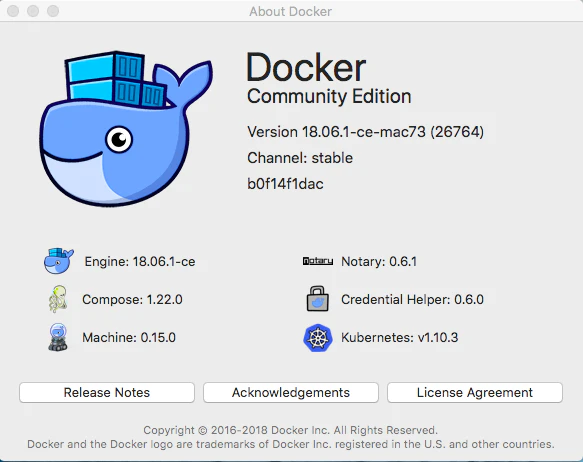This screenshot has height=462, width=583.
Task: Click the Kubernetes helm wheel icon
Action: click(x=317, y=337)
